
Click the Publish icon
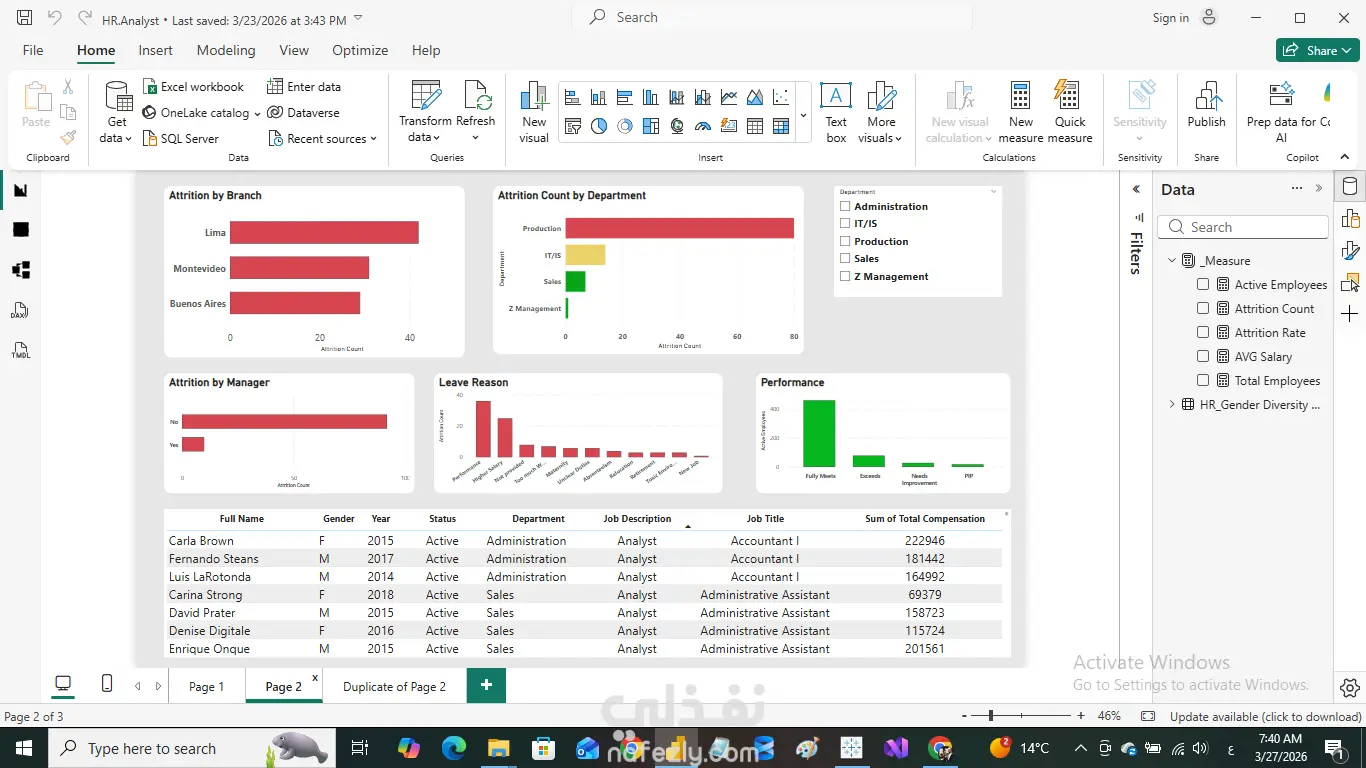tap(1206, 96)
